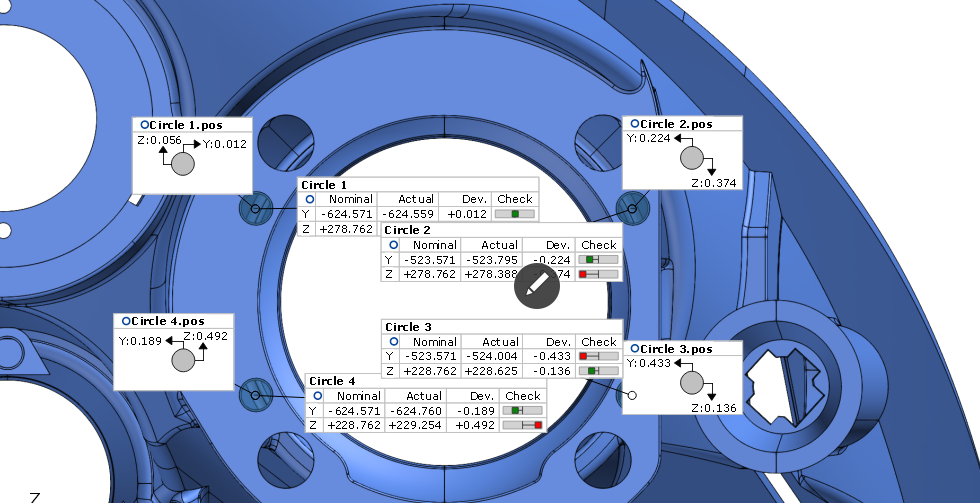Click Circle 3 deviation -0.433

[551, 356]
